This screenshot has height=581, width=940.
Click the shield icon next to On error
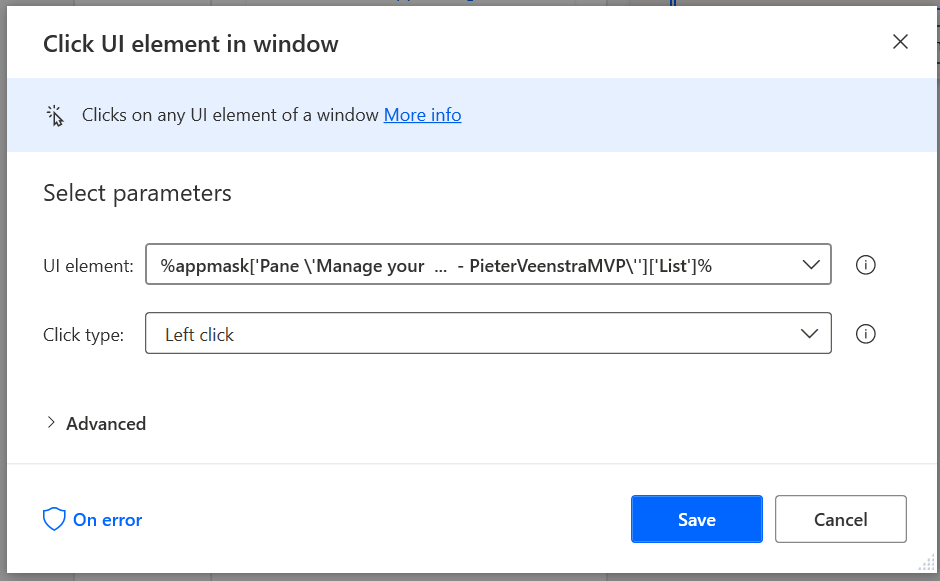pos(54,519)
